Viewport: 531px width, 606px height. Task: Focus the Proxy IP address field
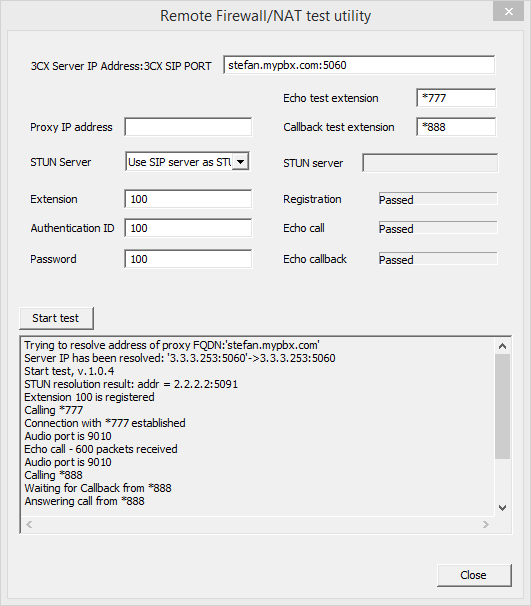[188, 127]
